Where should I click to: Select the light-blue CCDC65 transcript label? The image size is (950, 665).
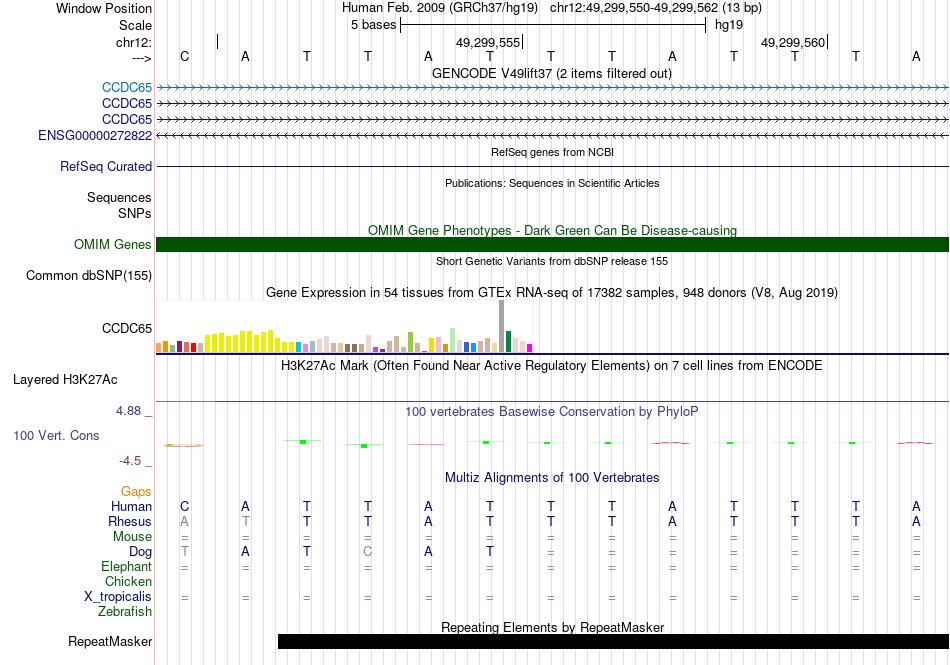[127, 88]
